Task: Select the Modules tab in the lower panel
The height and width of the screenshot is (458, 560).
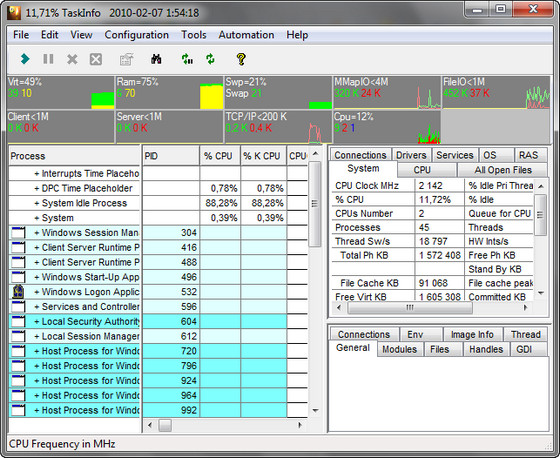Action: 399,349
